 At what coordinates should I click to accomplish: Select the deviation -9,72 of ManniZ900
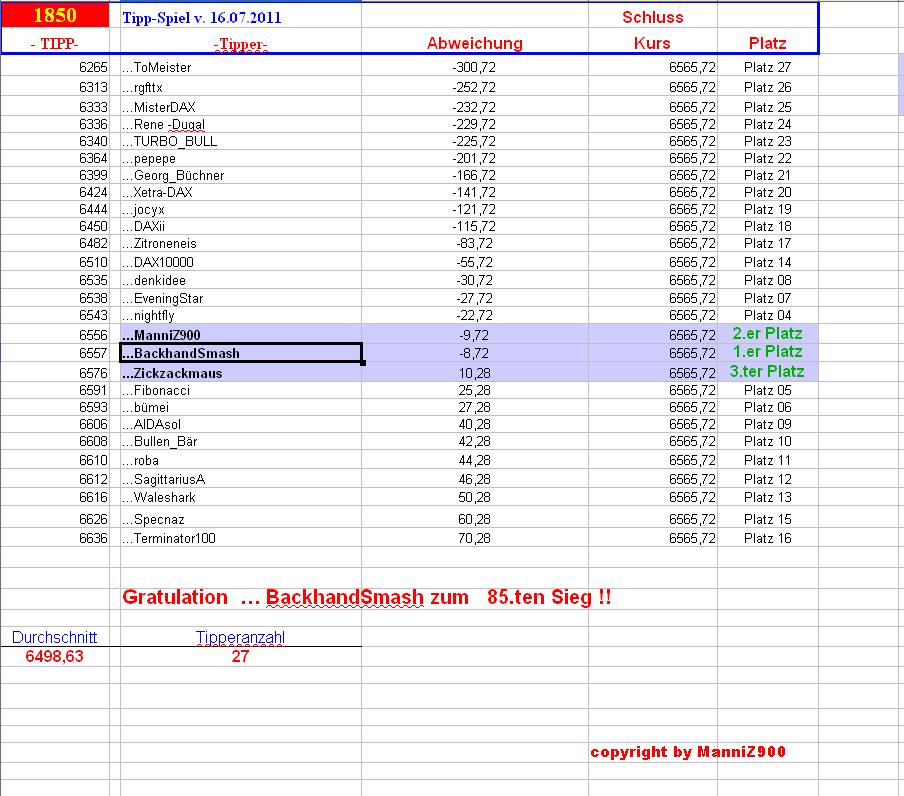coord(471,335)
